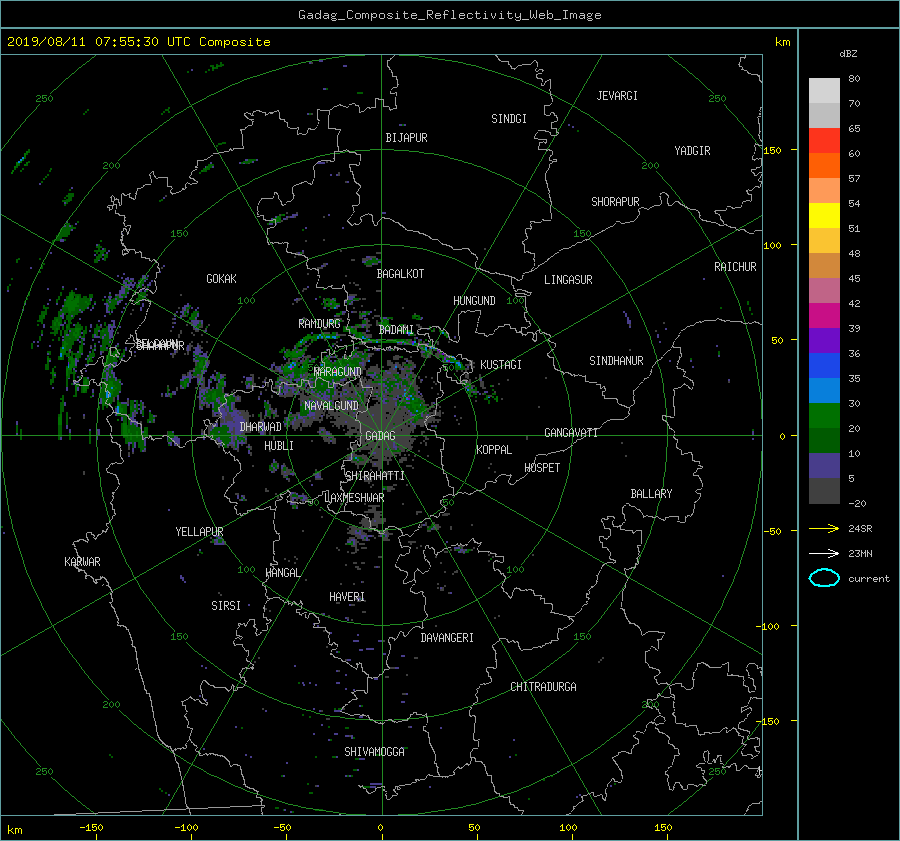
Task: Click the red 60 dBZ legend swatch
Action: tap(824, 140)
